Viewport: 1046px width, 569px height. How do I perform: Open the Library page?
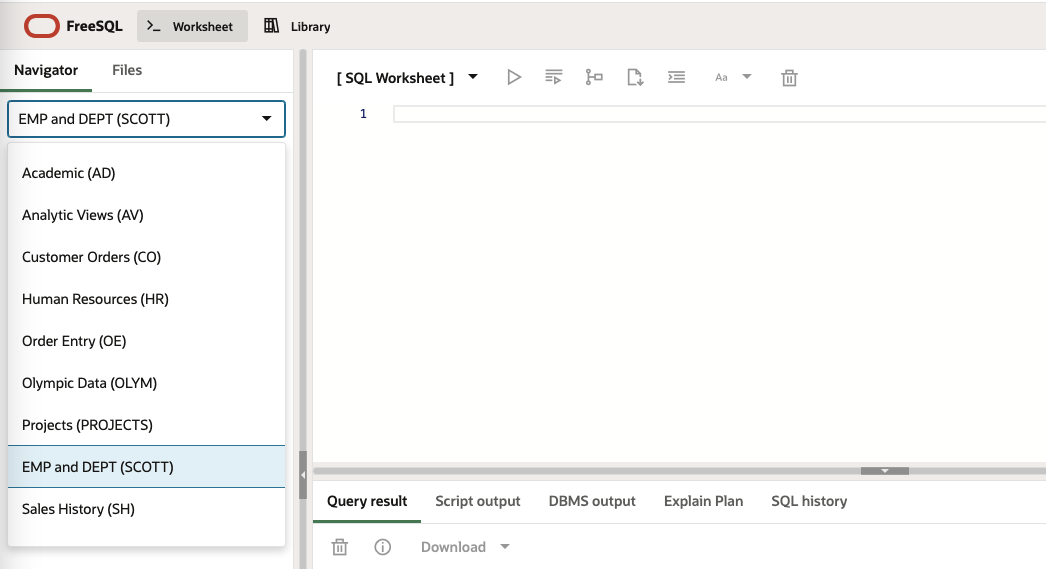click(297, 26)
